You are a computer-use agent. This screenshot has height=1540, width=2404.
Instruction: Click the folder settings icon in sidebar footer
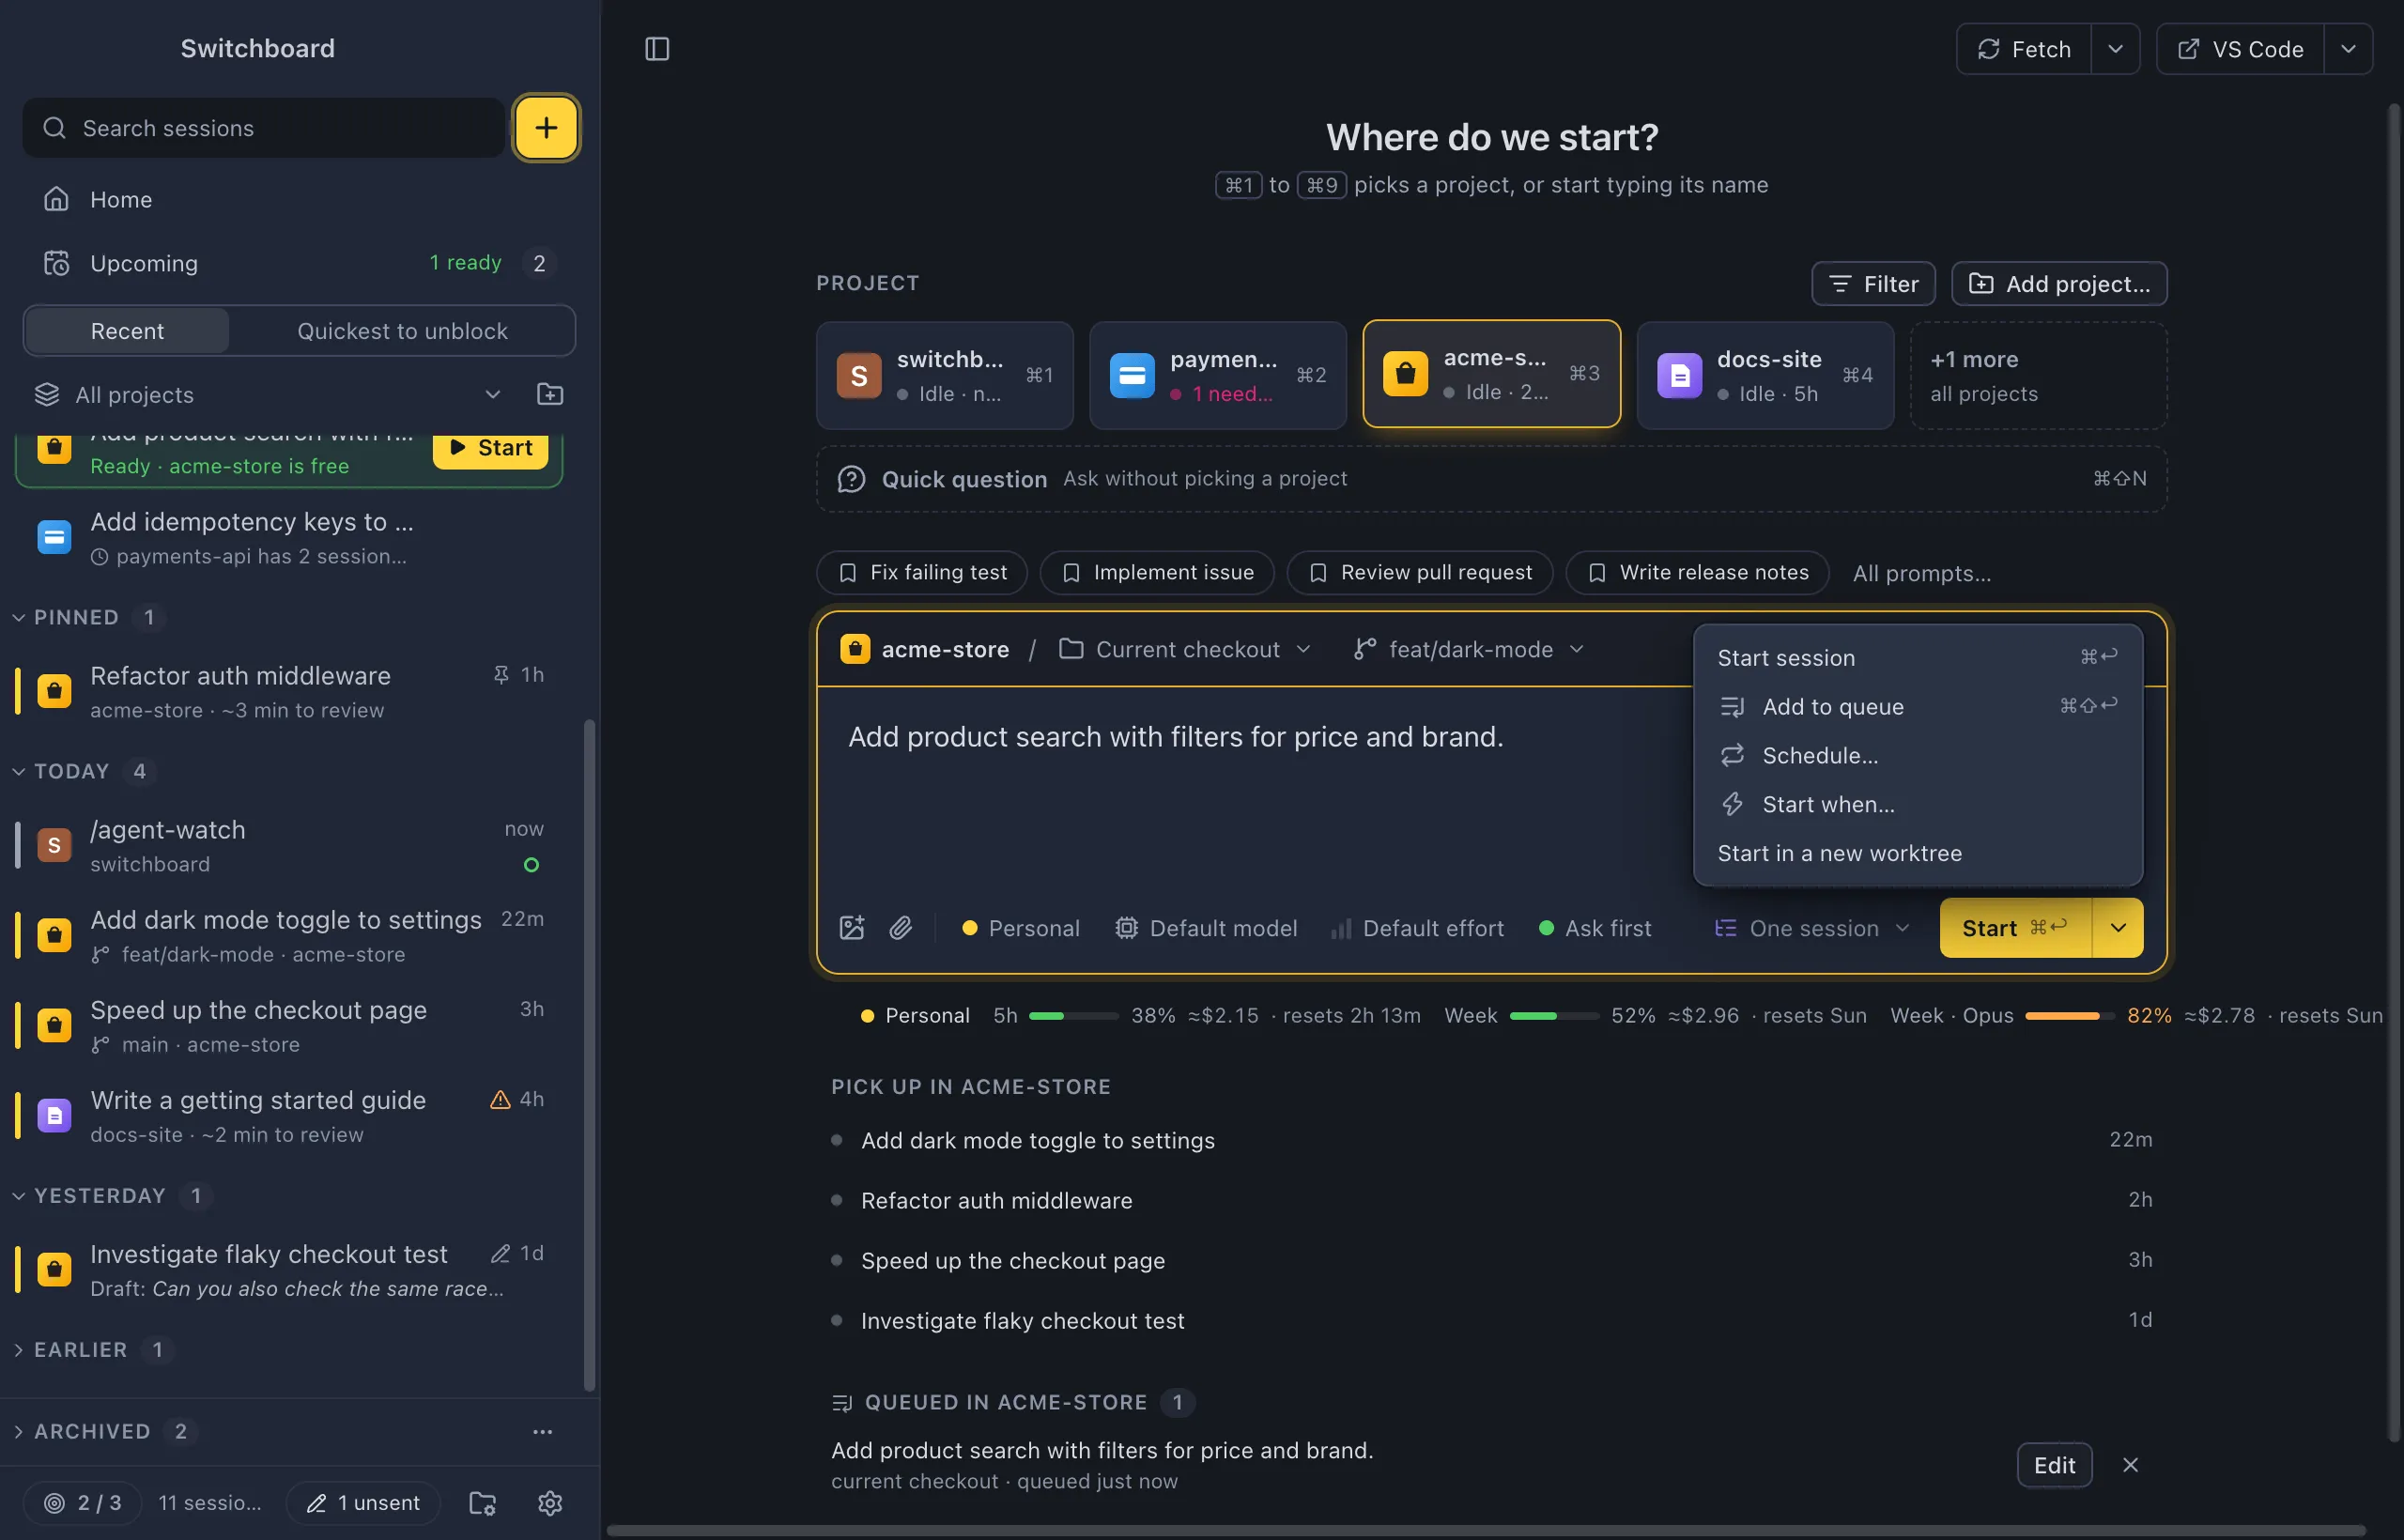tap(482, 1503)
